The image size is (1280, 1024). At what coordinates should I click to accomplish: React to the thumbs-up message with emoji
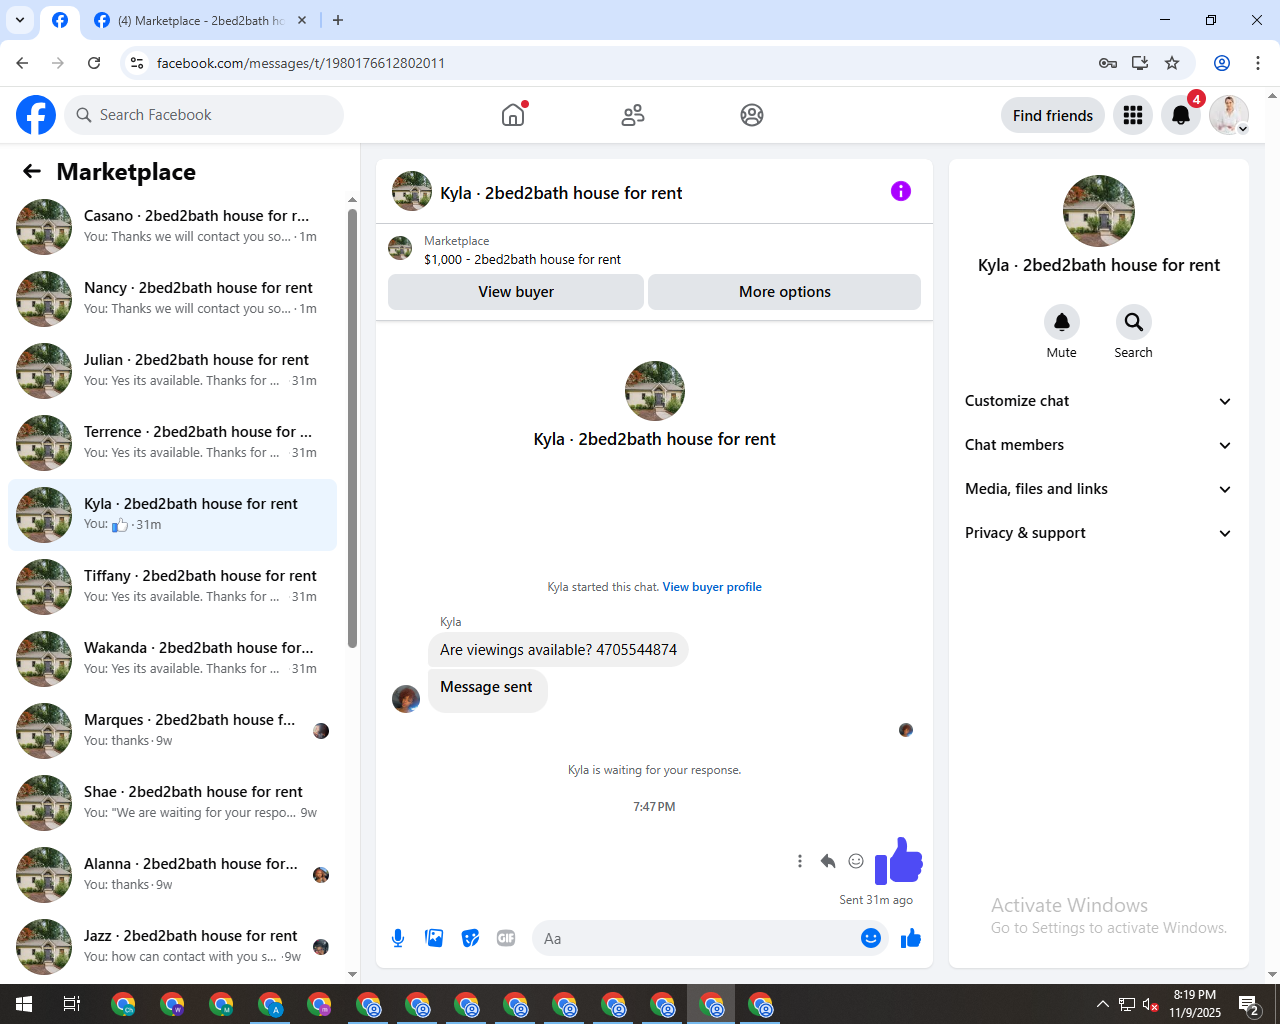click(x=856, y=861)
